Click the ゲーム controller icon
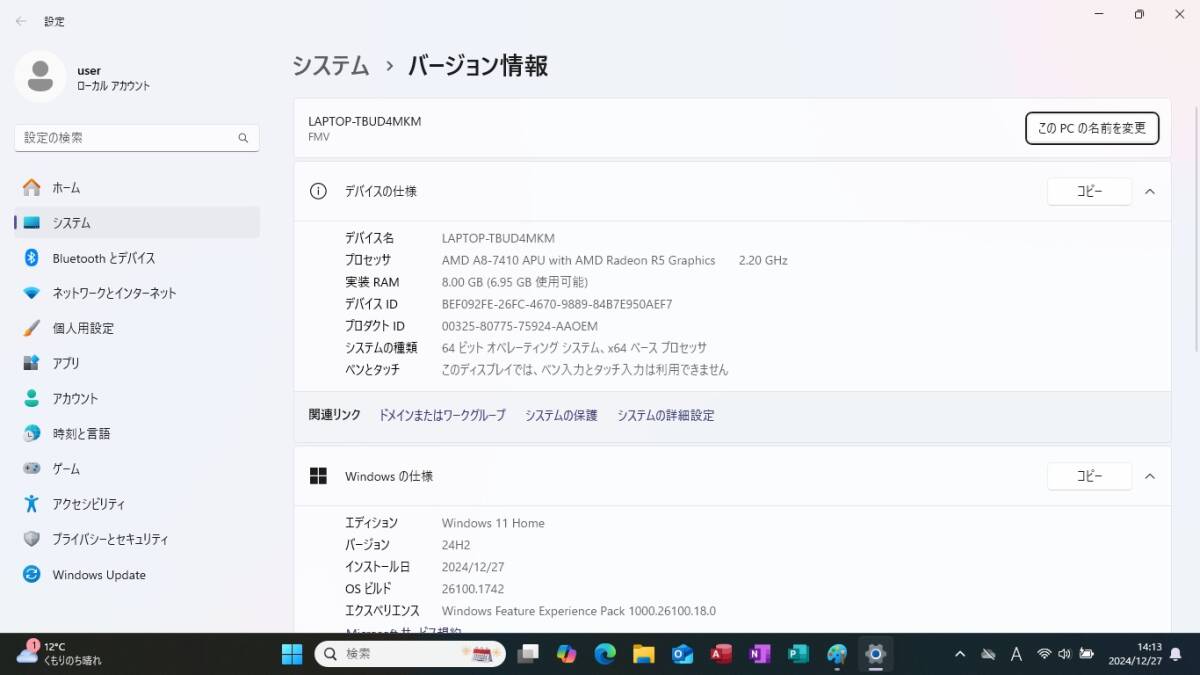This screenshot has width=1200, height=675. (32, 468)
